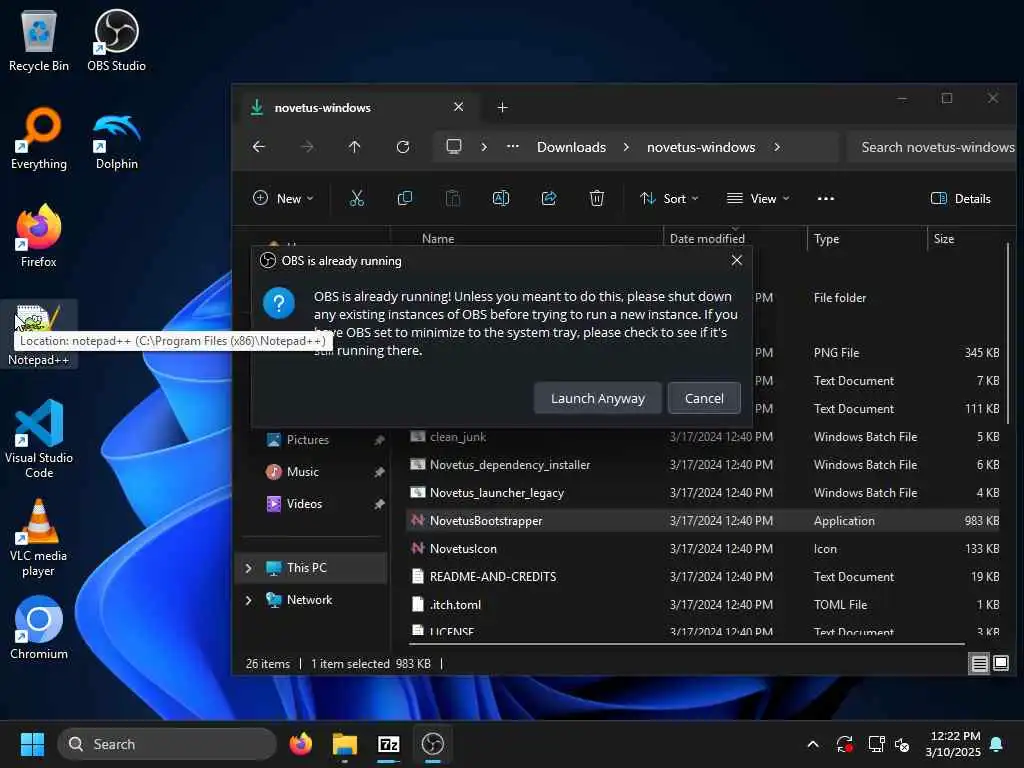Add a new Explorer tab
Viewport: 1024px width, 768px height.
(502, 107)
